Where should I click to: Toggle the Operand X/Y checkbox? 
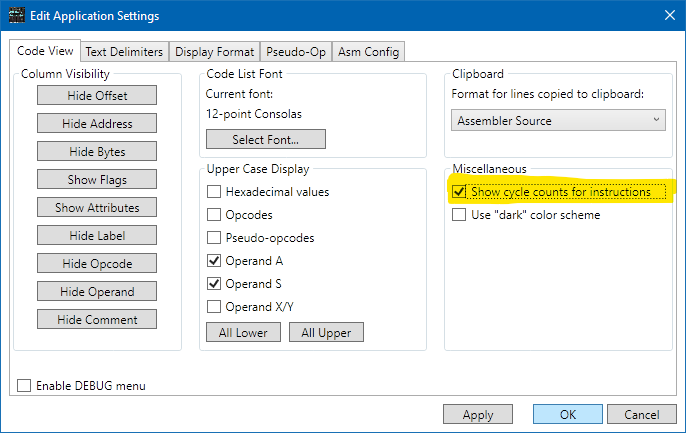[x=214, y=307]
